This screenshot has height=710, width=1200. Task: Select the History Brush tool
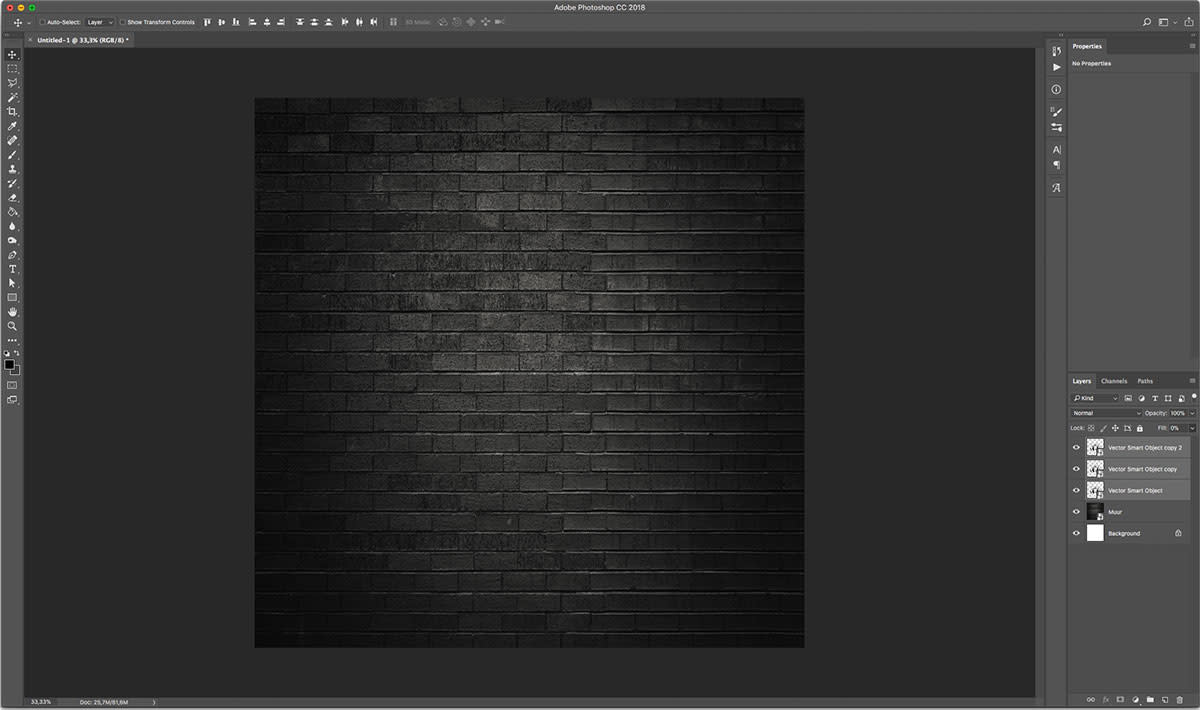point(13,184)
